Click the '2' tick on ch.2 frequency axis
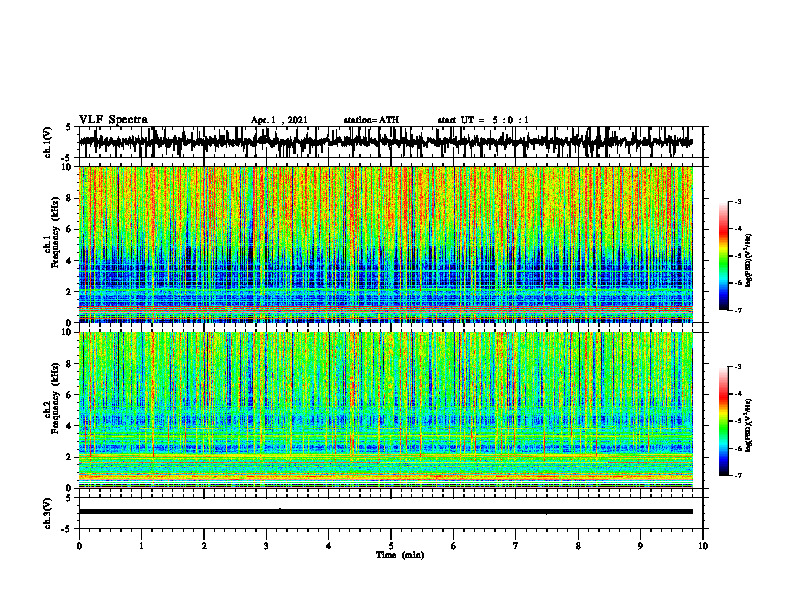The height and width of the screenshot is (612, 792). [x=70, y=457]
